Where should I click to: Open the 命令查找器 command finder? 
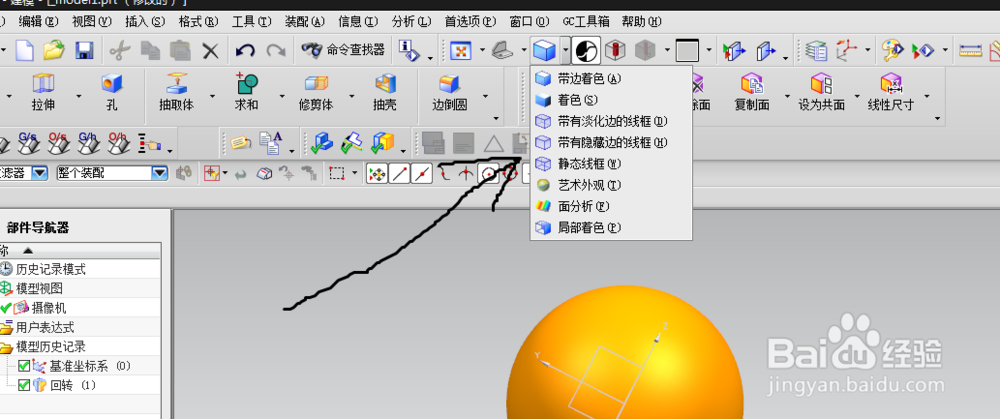coord(343,50)
